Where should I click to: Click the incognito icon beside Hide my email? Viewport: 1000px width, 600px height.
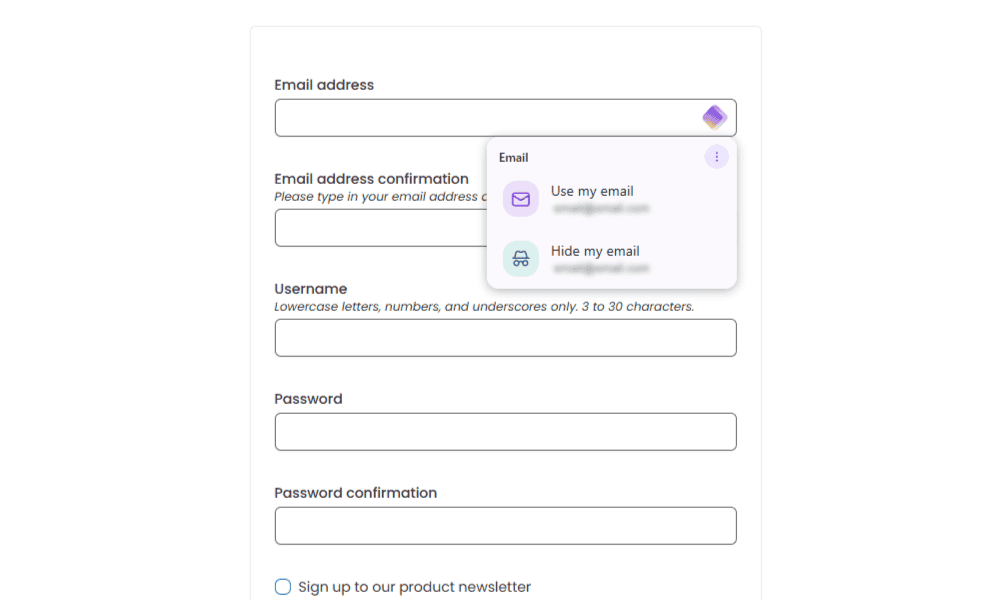point(521,259)
